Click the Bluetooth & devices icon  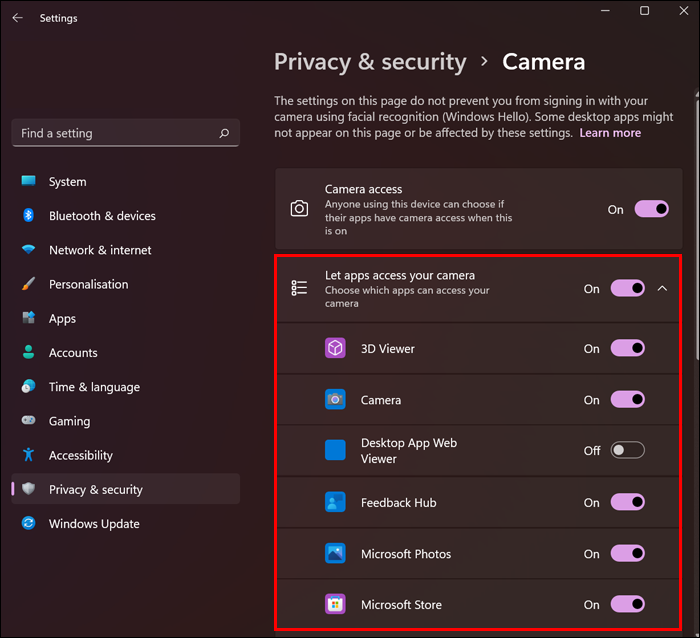pyautogui.click(x=29, y=216)
